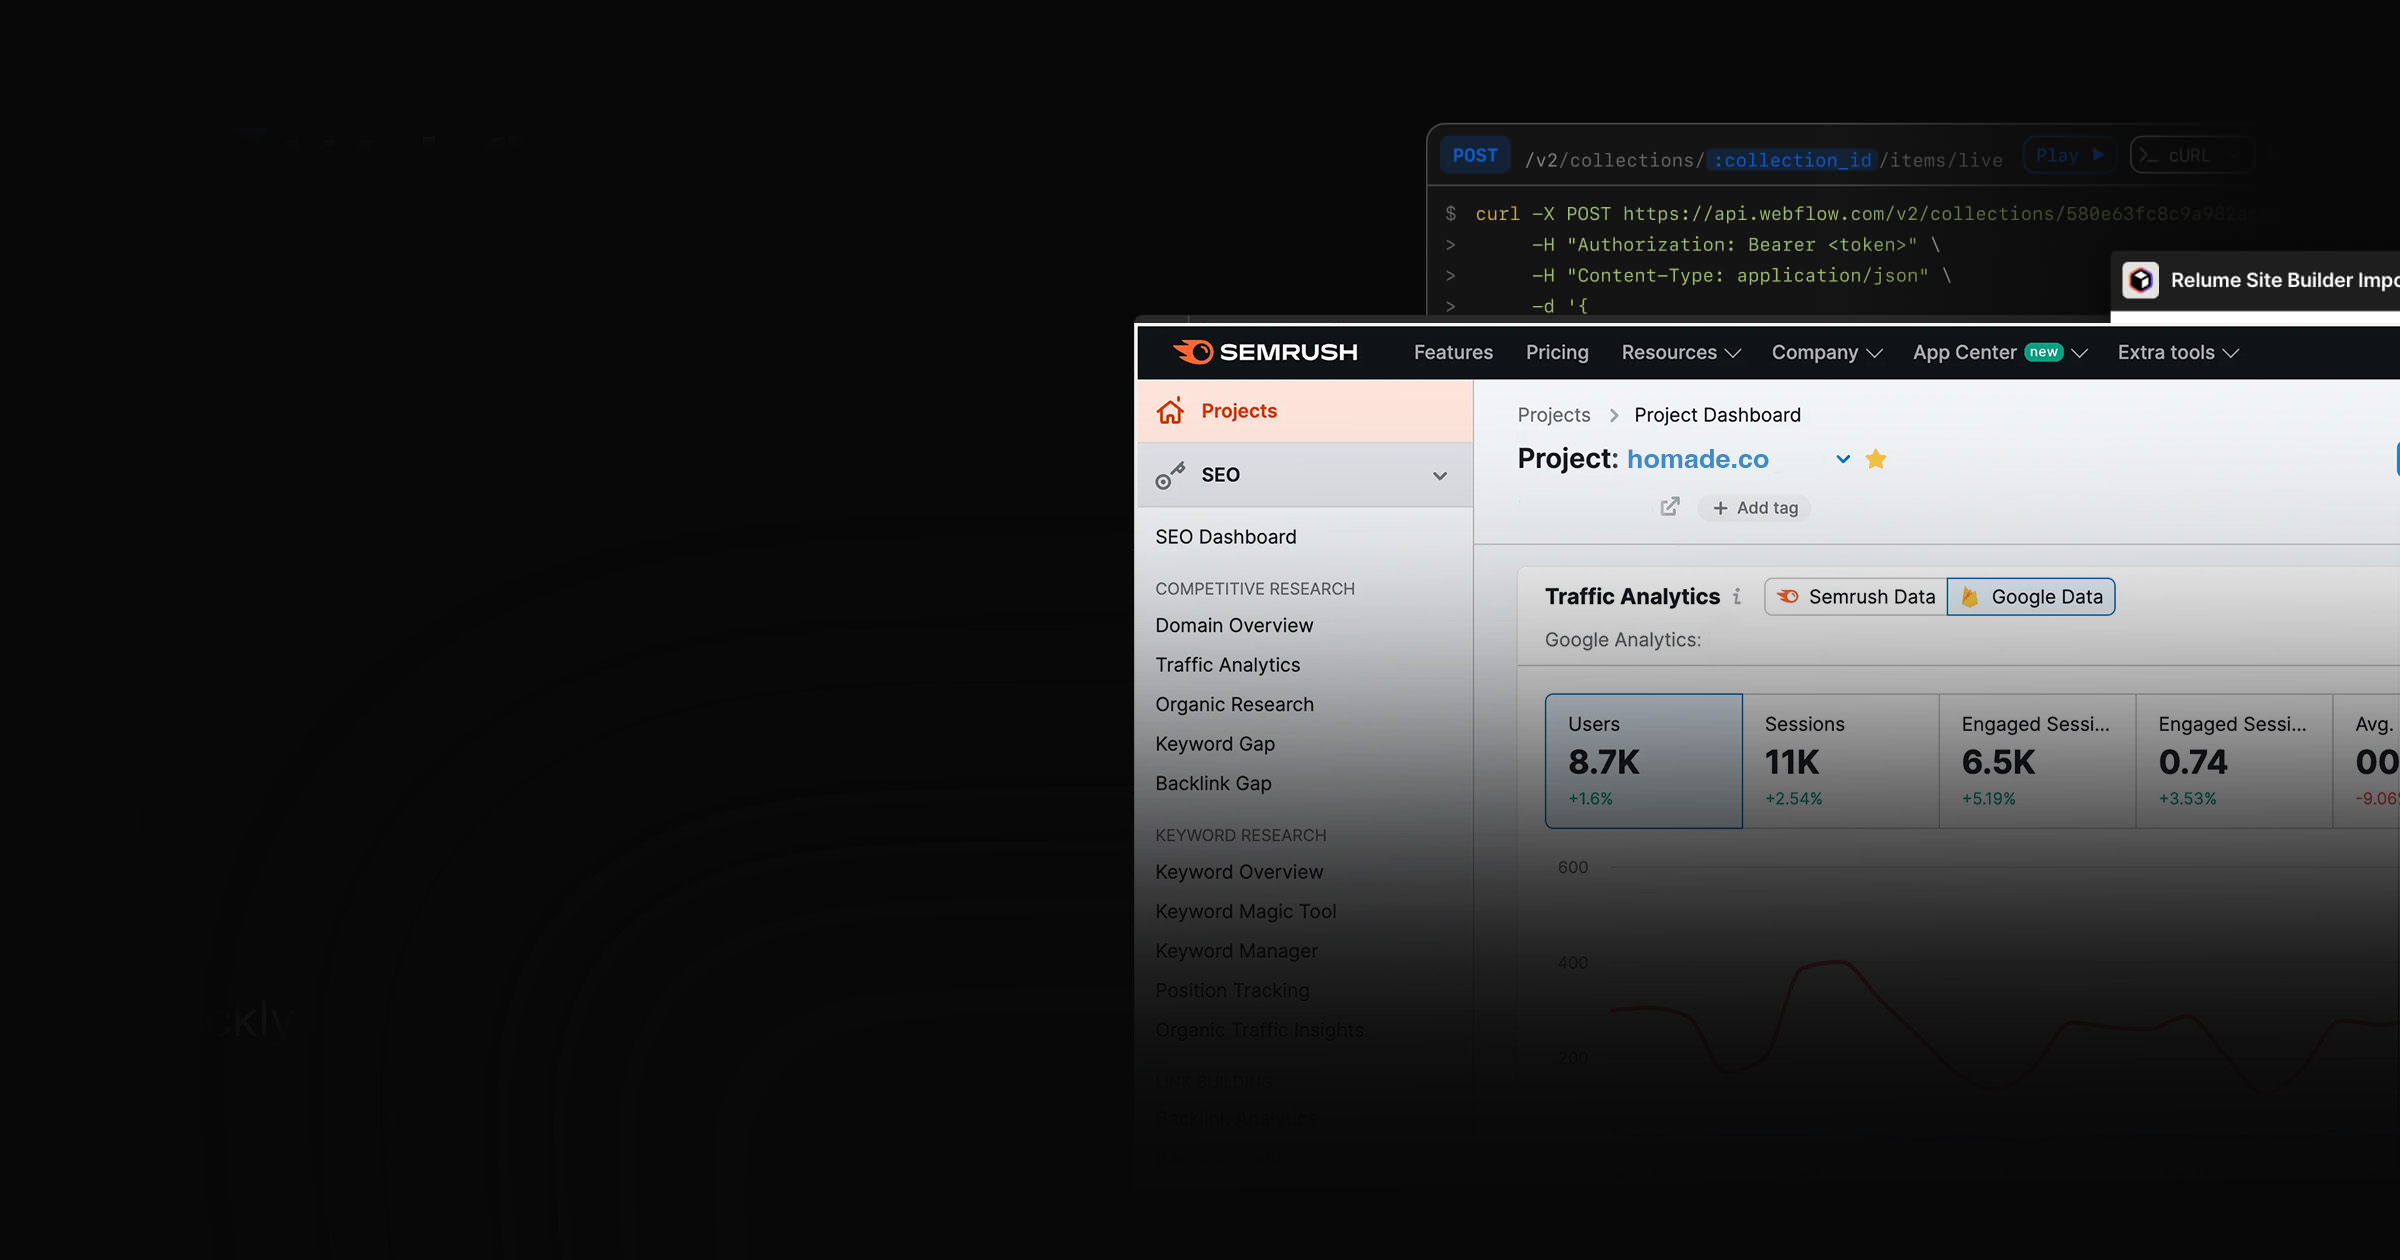
Task: Click the Relume Site Builder app icon
Action: point(2141,280)
